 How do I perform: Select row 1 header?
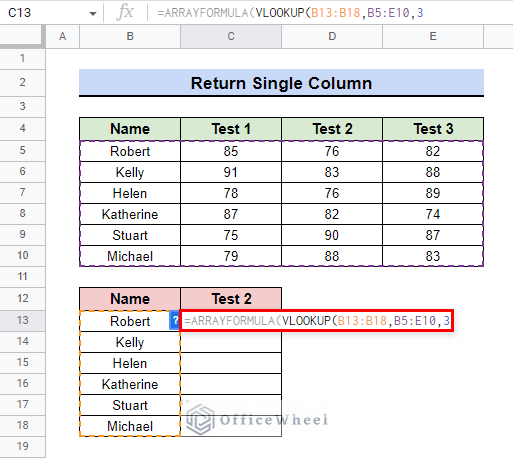pos(22,59)
